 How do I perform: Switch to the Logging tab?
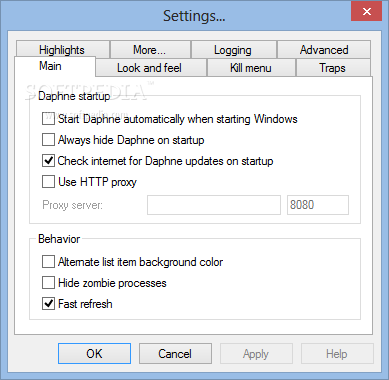tap(234, 50)
